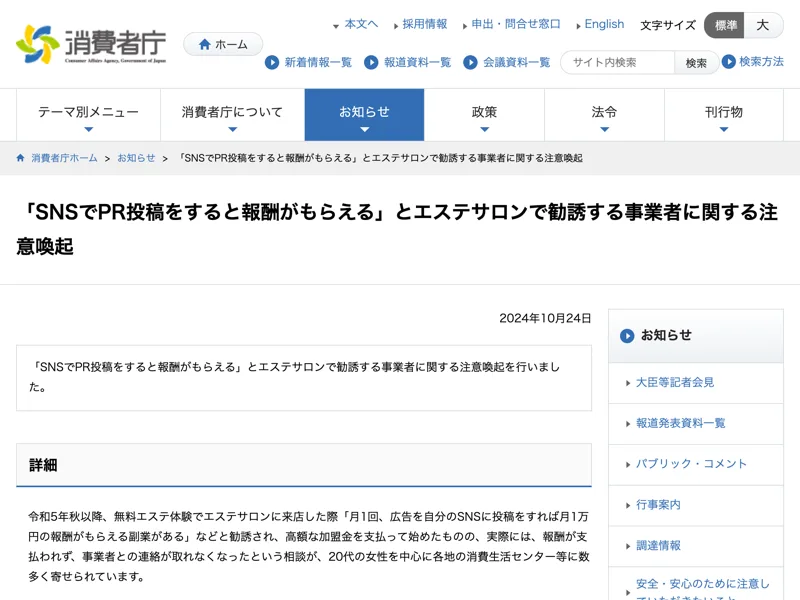Expand the 法令 navigation menu

[x=604, y=115]
